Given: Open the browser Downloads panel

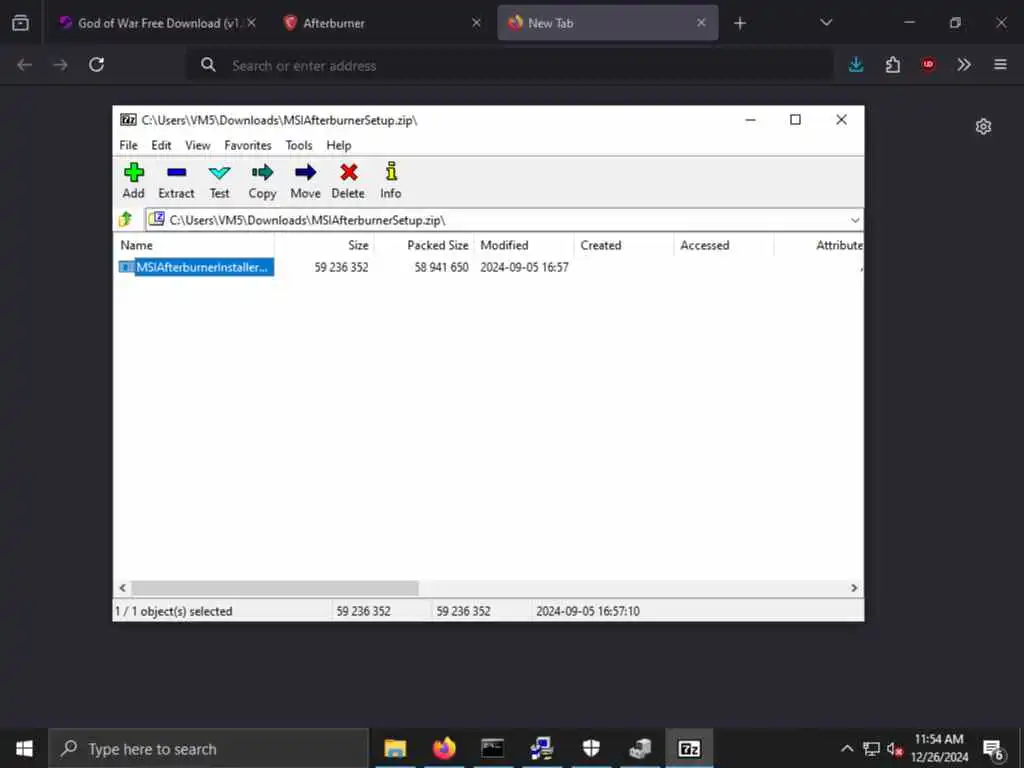Looking at the screenshot, I should [856, 65].
